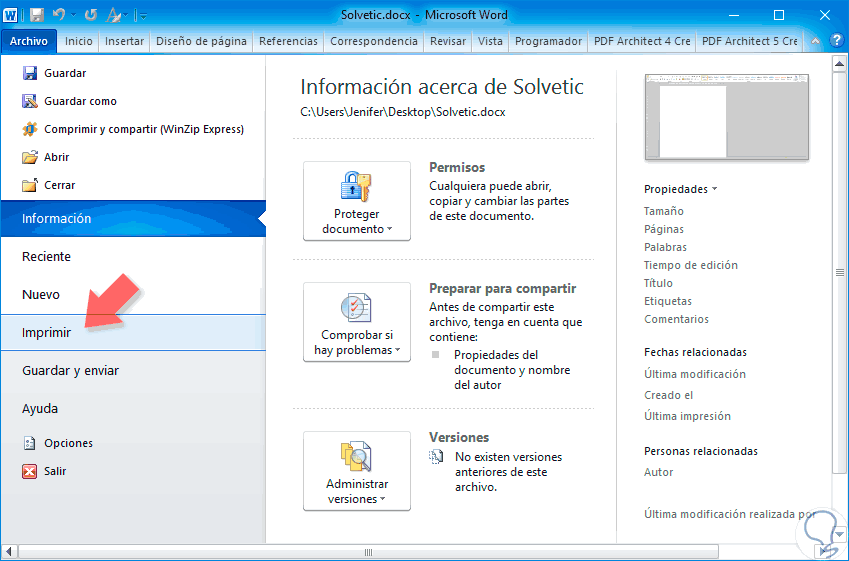Click the Undo arrow icon
This screenshot has height=561, width=849.
(58, 14)
